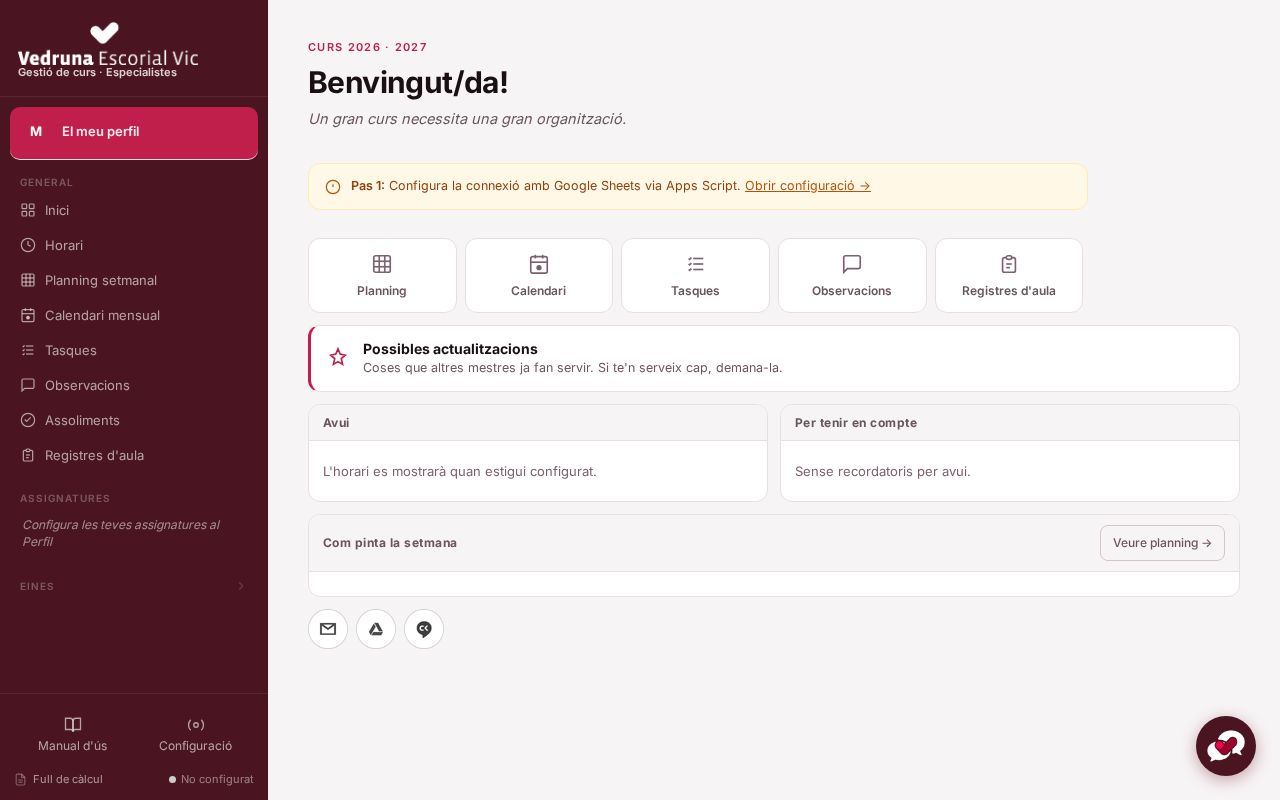Click the No configurat status indicator
Screen dimensions: 1280x800
(x=211, y=779)
